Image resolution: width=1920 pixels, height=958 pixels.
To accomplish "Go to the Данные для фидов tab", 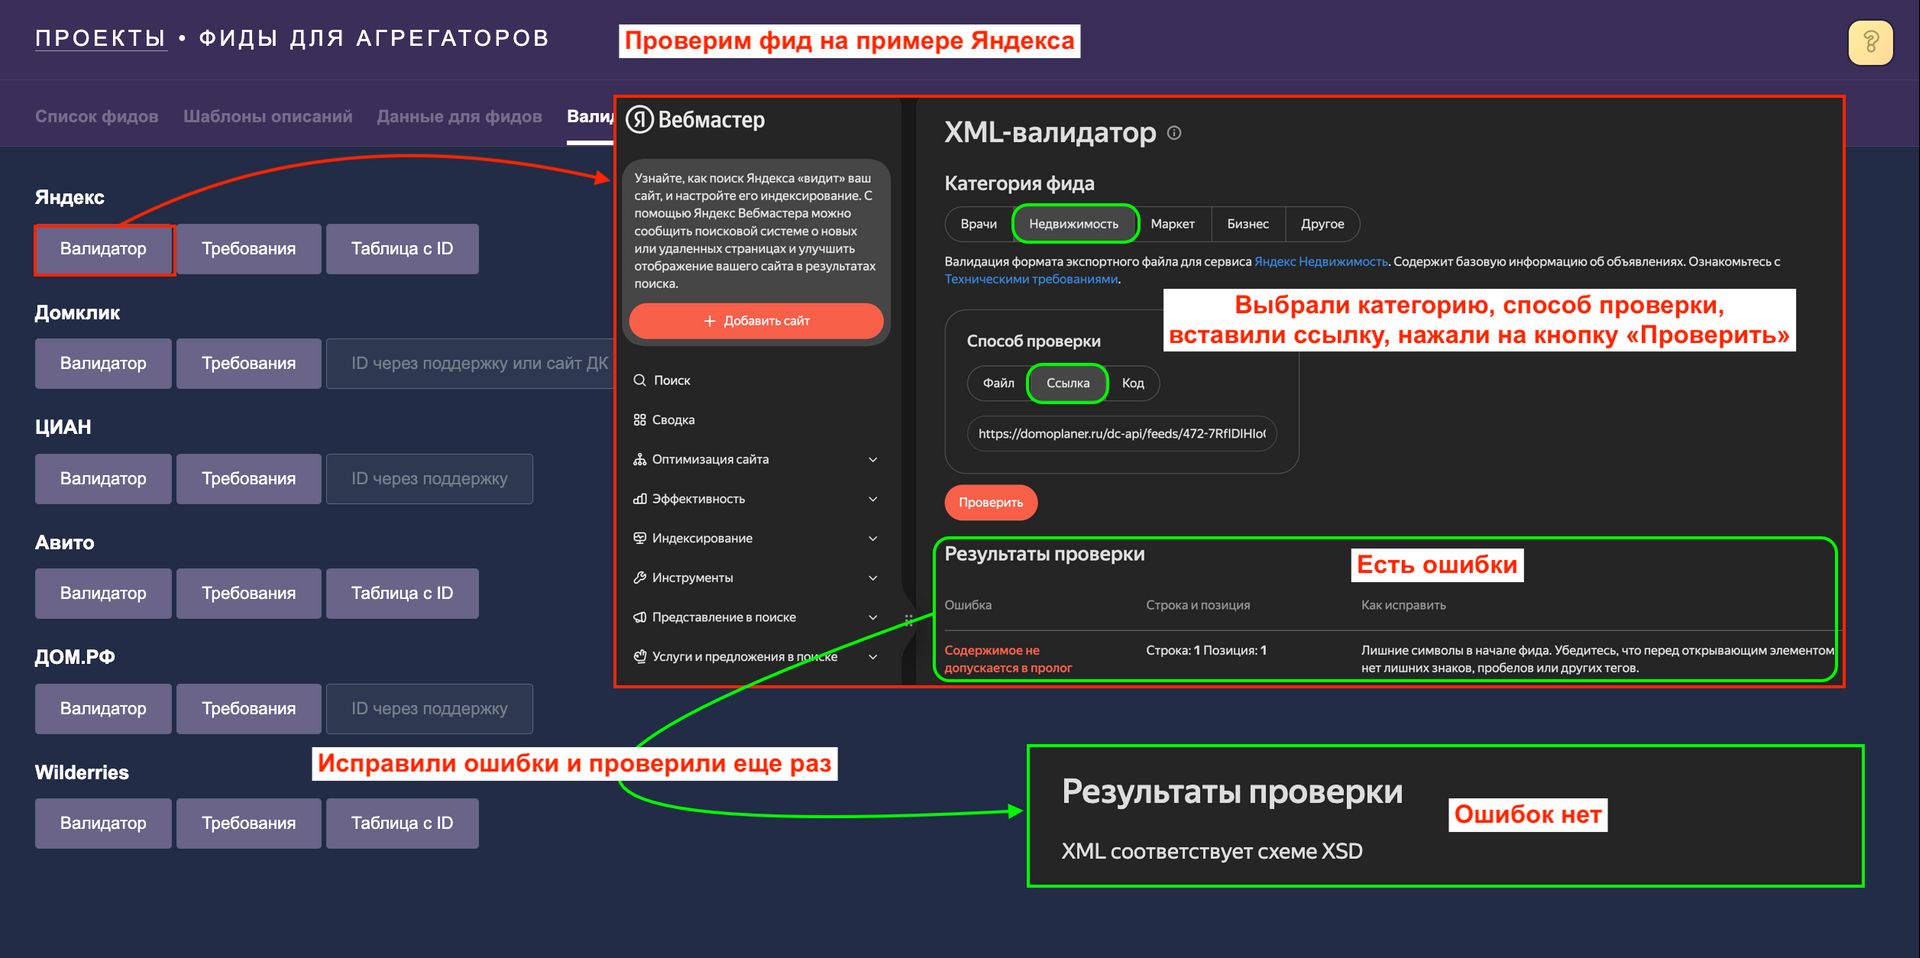I will (x=459, y=116).
